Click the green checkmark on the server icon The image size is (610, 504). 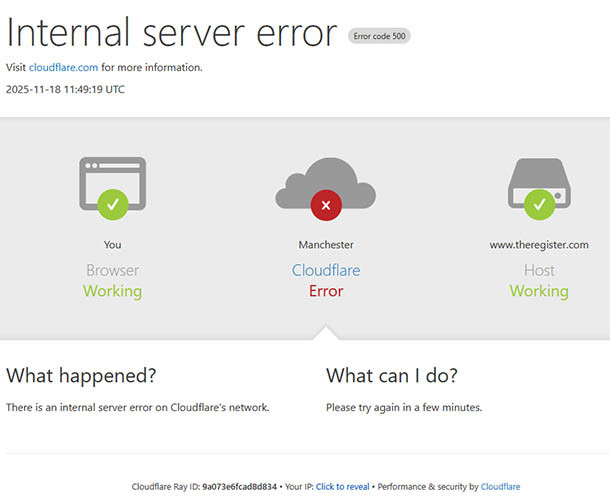point(539,205)
